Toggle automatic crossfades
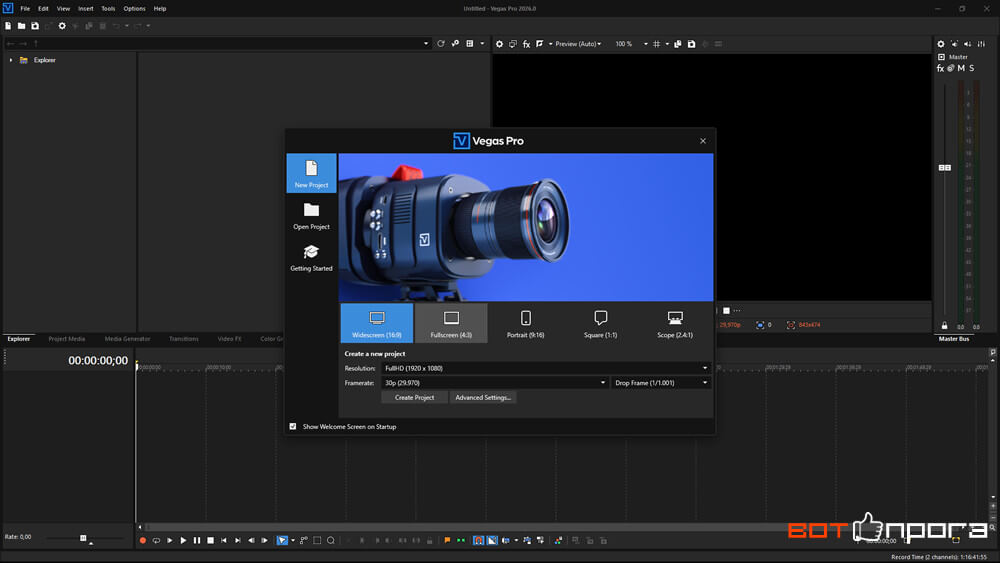This screenshot has width=1000, height=563. (492, 541)
